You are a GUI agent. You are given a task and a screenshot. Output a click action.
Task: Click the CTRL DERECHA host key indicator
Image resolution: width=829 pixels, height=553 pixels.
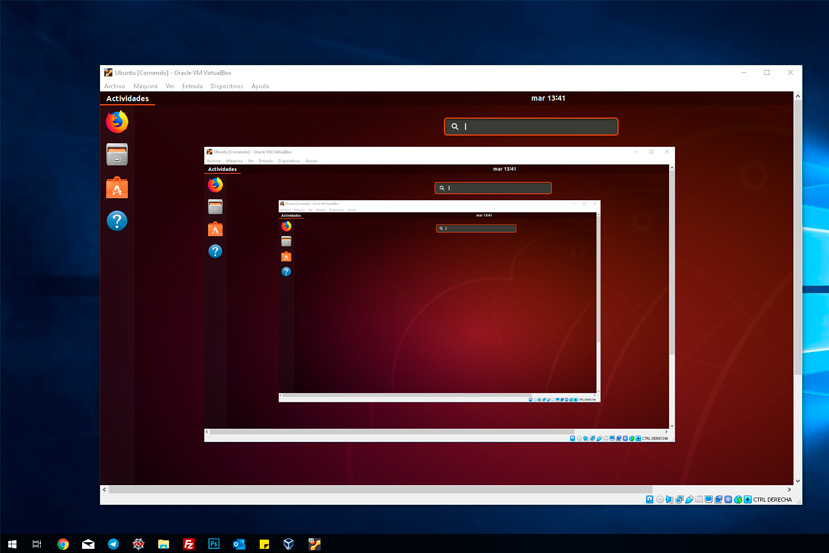(772, 499)
